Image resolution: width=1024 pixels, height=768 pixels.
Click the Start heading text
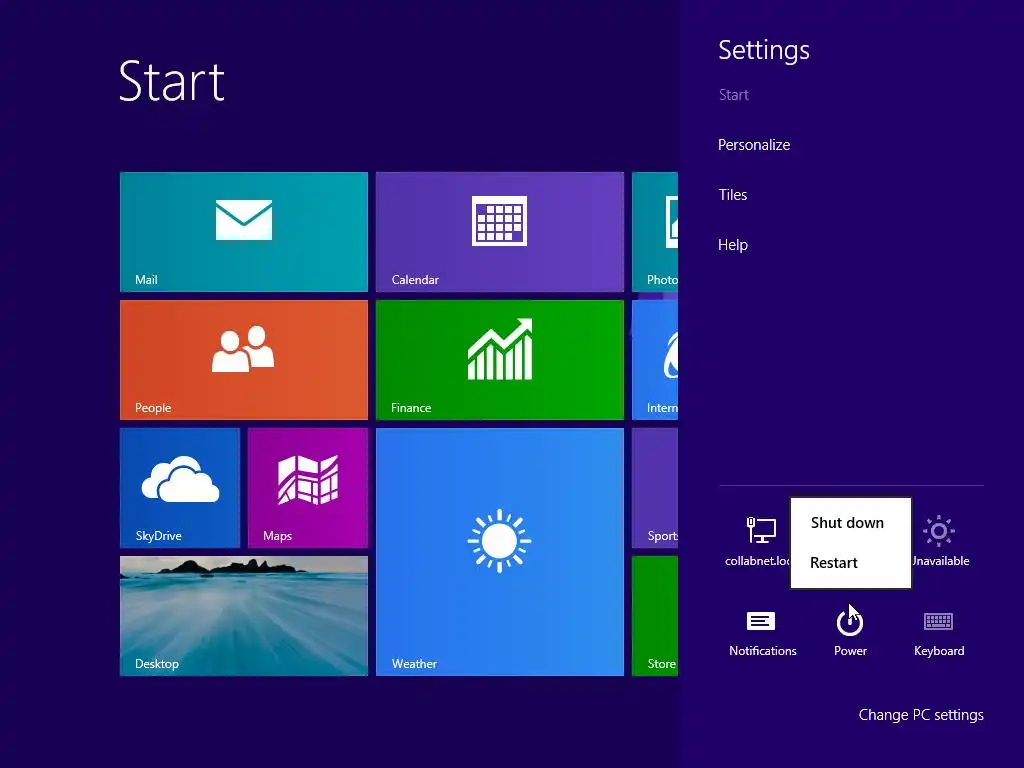(172, 82)
